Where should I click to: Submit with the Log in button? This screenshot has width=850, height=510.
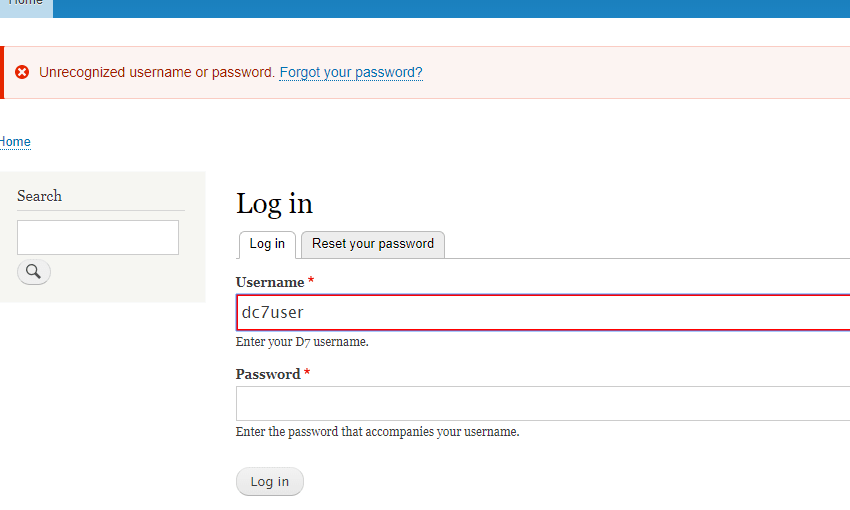point(270,481)
